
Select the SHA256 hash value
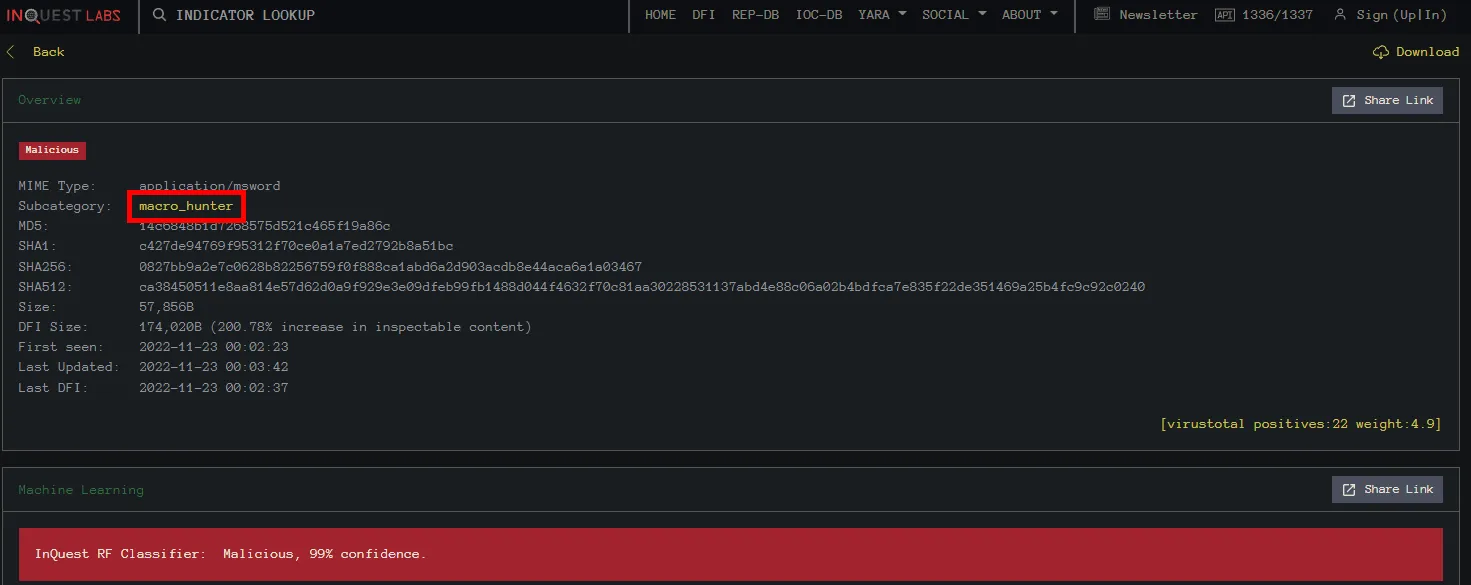click(x=390, y=267)
